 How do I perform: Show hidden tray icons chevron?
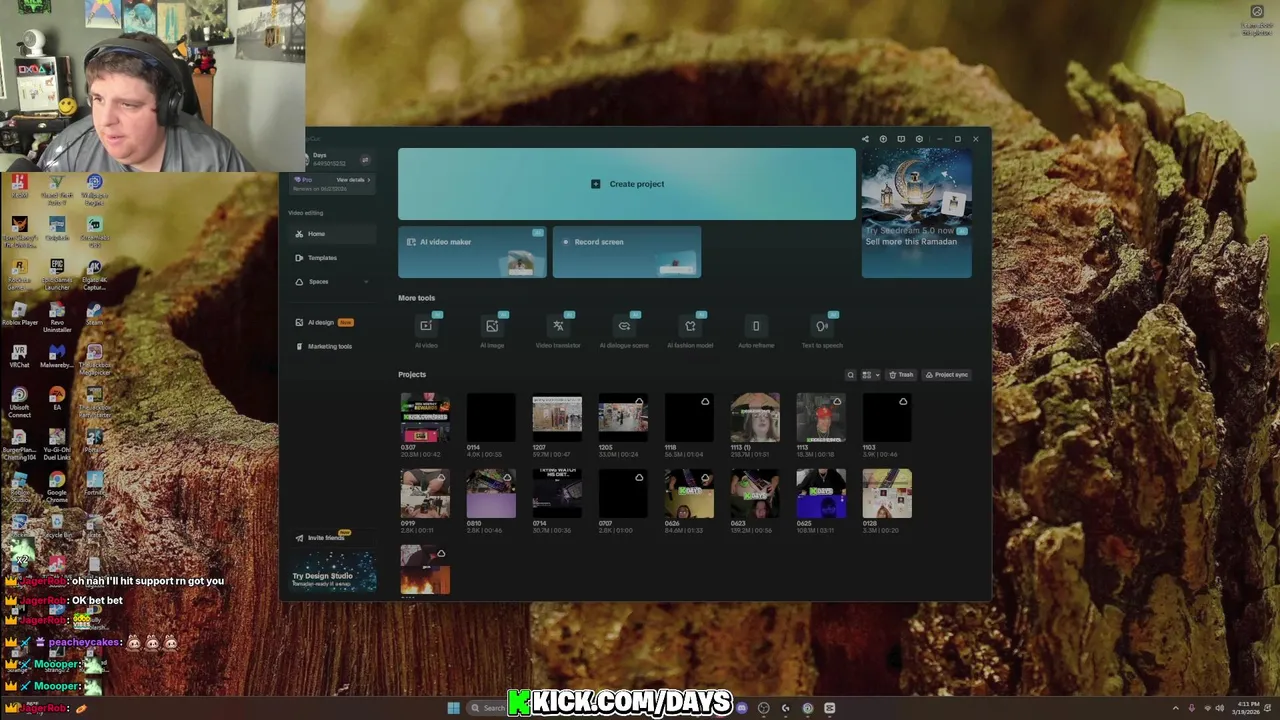(x=1175, y=708)
